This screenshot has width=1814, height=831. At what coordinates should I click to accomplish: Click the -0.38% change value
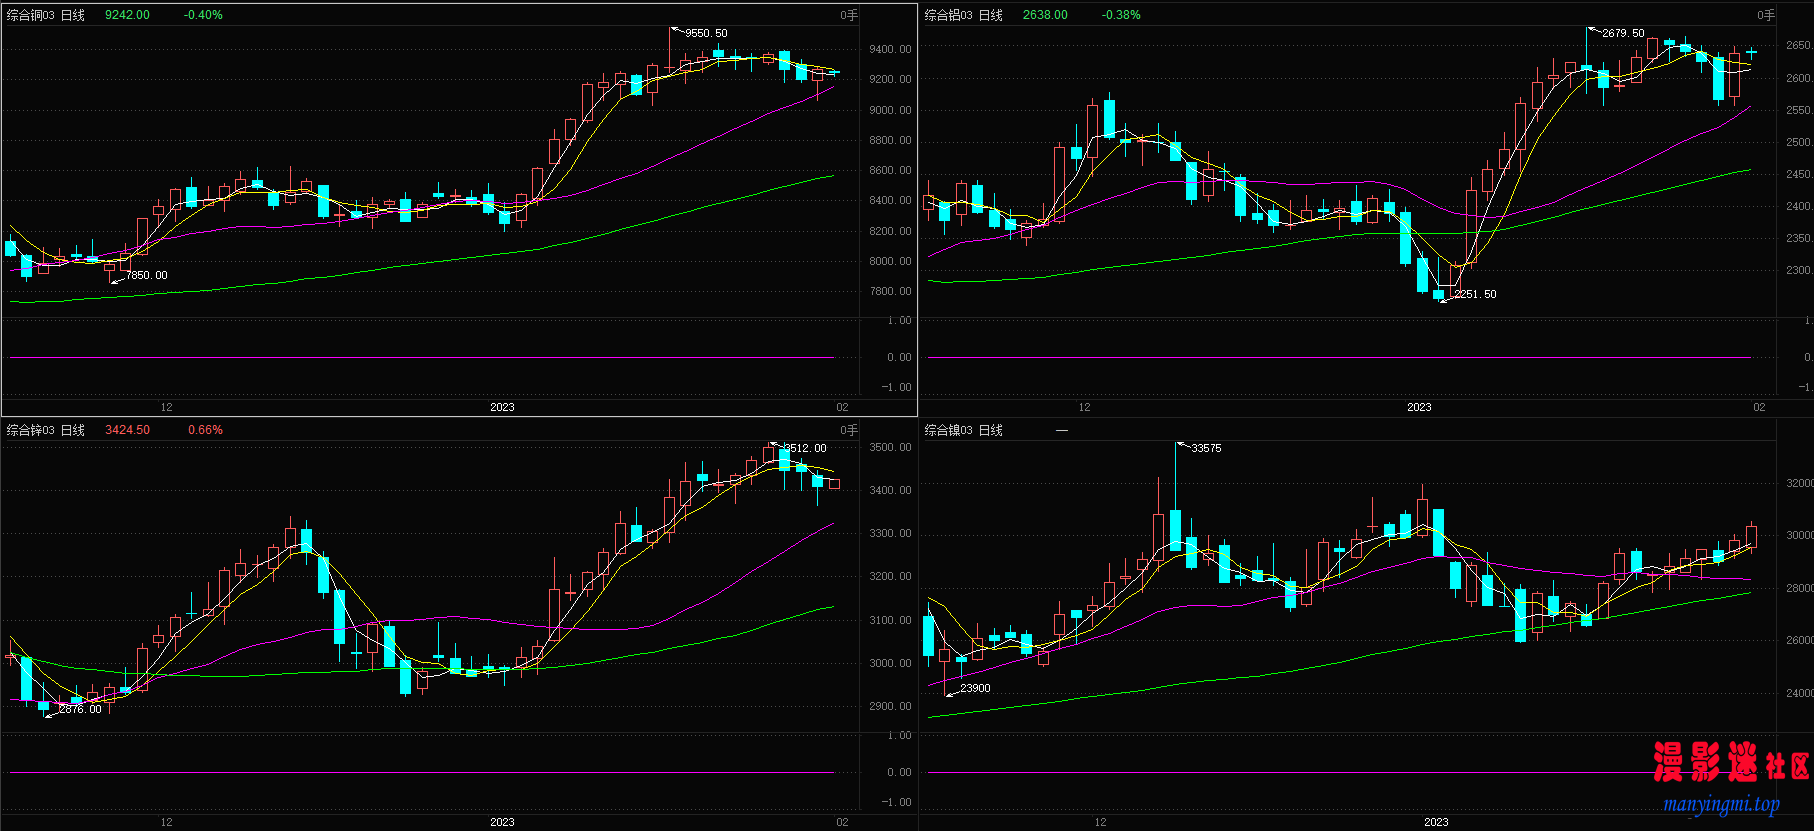click(x=1121, y=15)
